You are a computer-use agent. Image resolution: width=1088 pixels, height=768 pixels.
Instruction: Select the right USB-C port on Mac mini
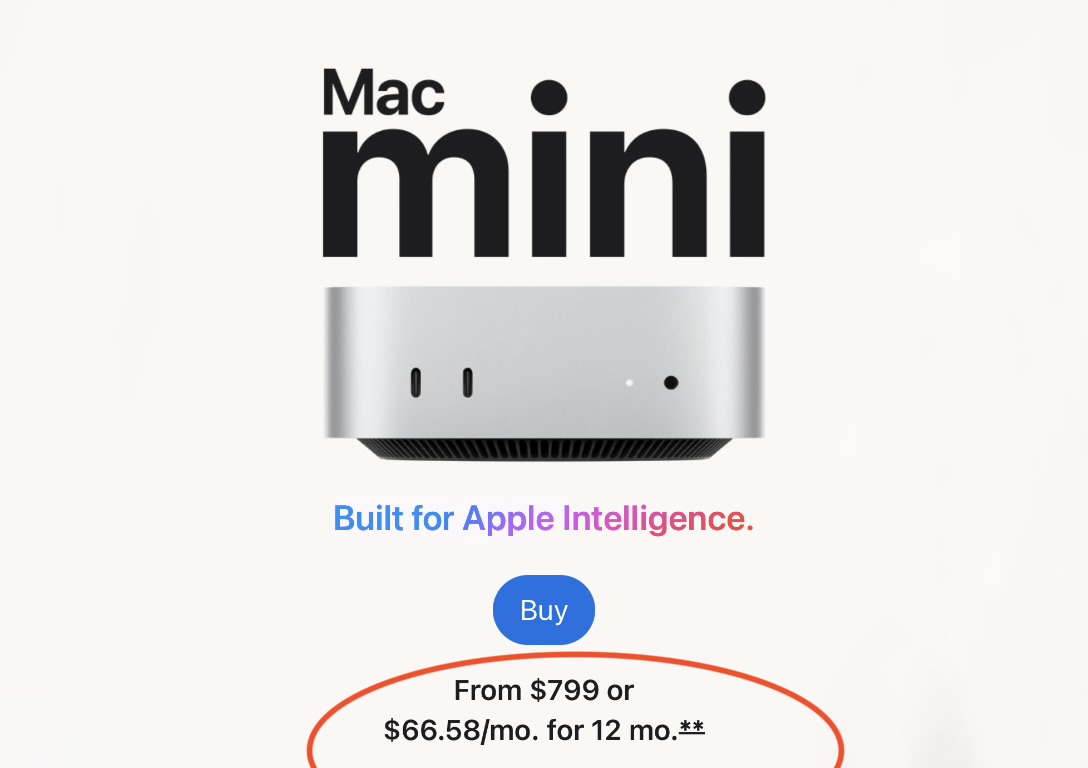coord(468,382)
